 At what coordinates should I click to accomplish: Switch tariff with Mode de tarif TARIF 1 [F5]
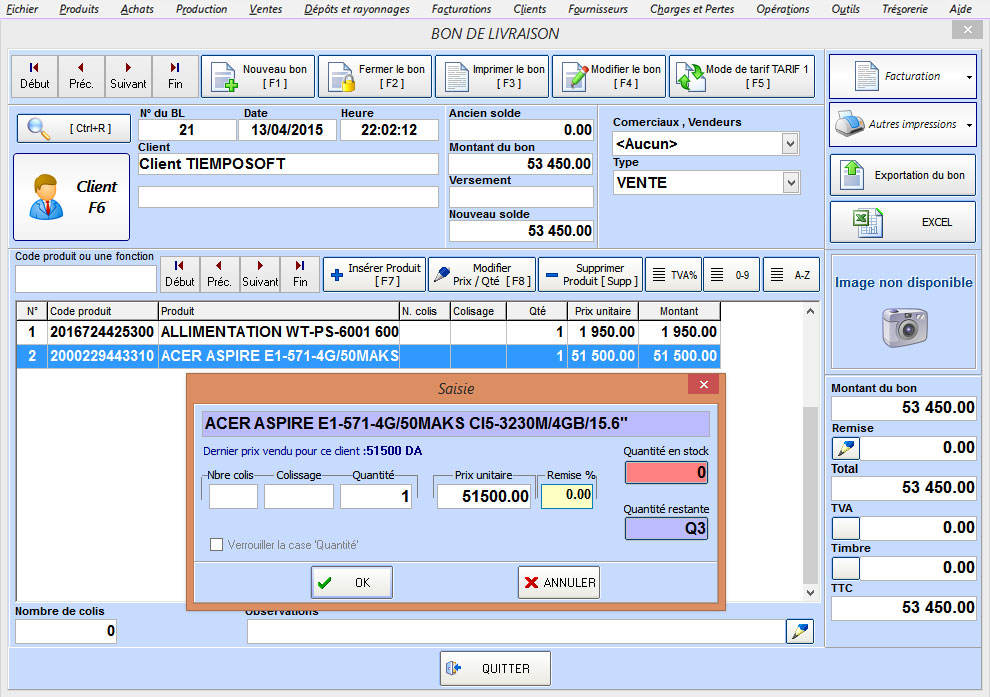pos(742,76)
